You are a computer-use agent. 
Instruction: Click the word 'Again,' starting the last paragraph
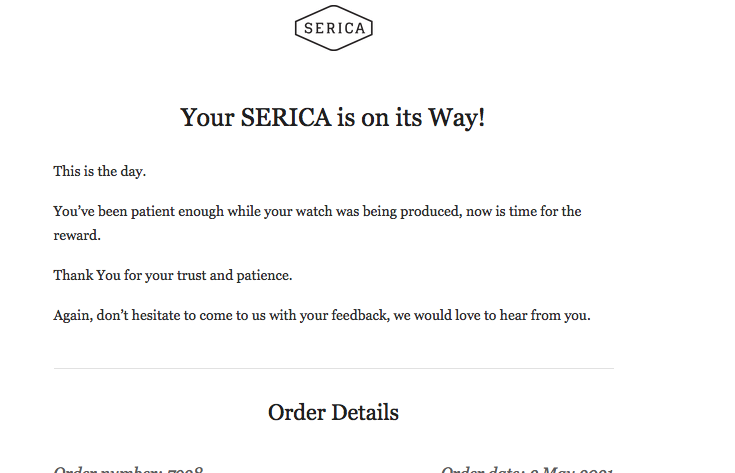[x=73, y=316]
